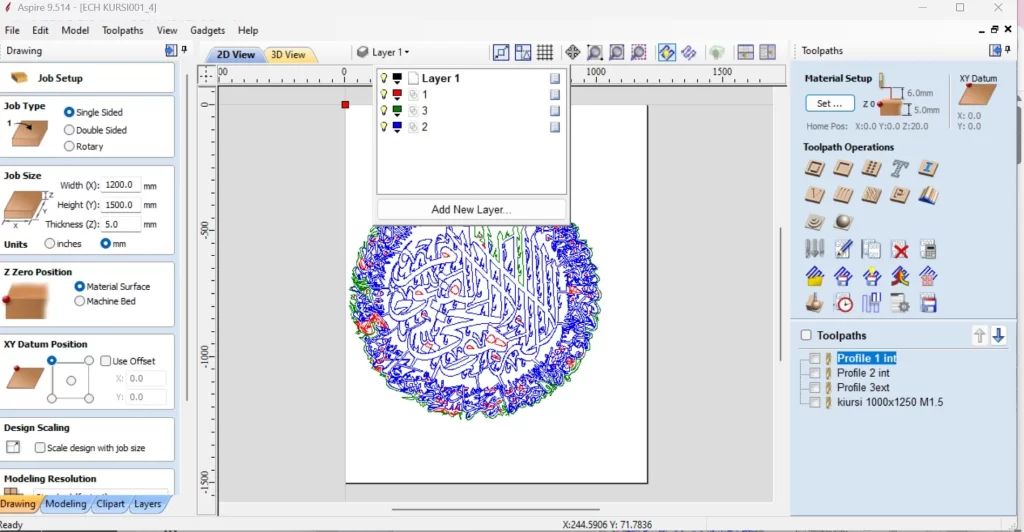
Task: Click the zoom to selected objects icon
Action: (x=639, y=52)
